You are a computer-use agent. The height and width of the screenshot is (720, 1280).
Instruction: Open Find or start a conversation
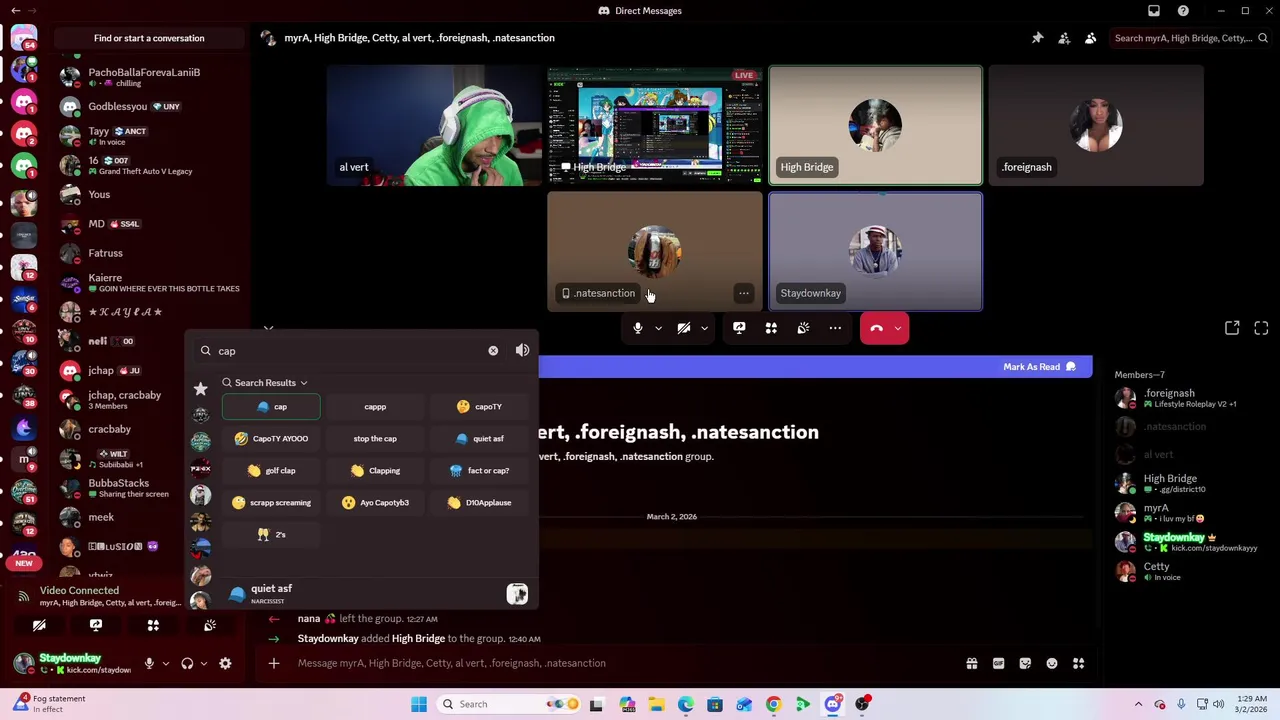(149, 38)
